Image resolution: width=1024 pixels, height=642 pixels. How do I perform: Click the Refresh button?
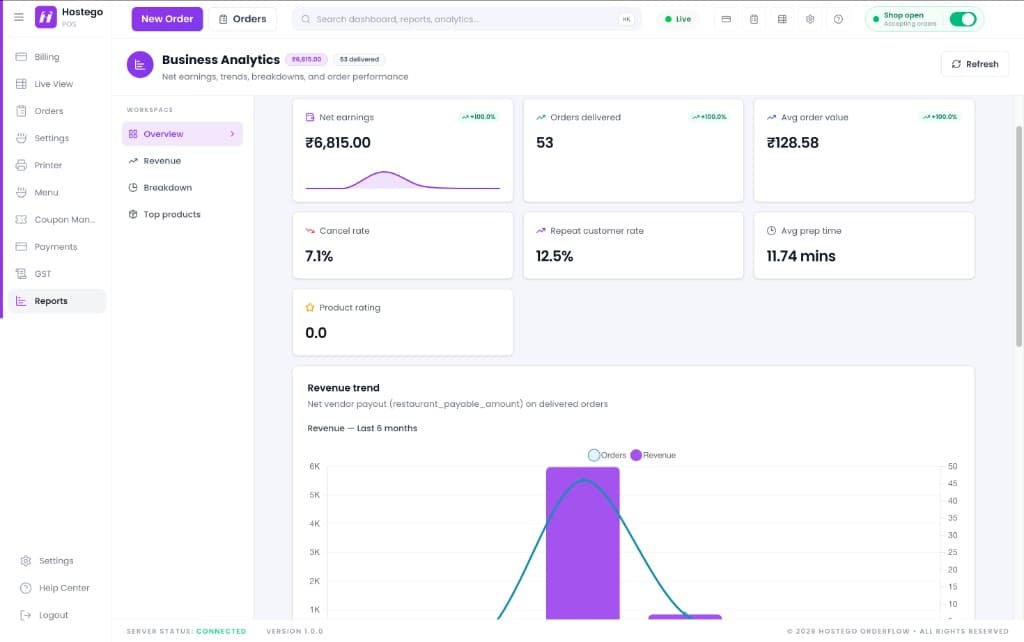coord(974,64)
